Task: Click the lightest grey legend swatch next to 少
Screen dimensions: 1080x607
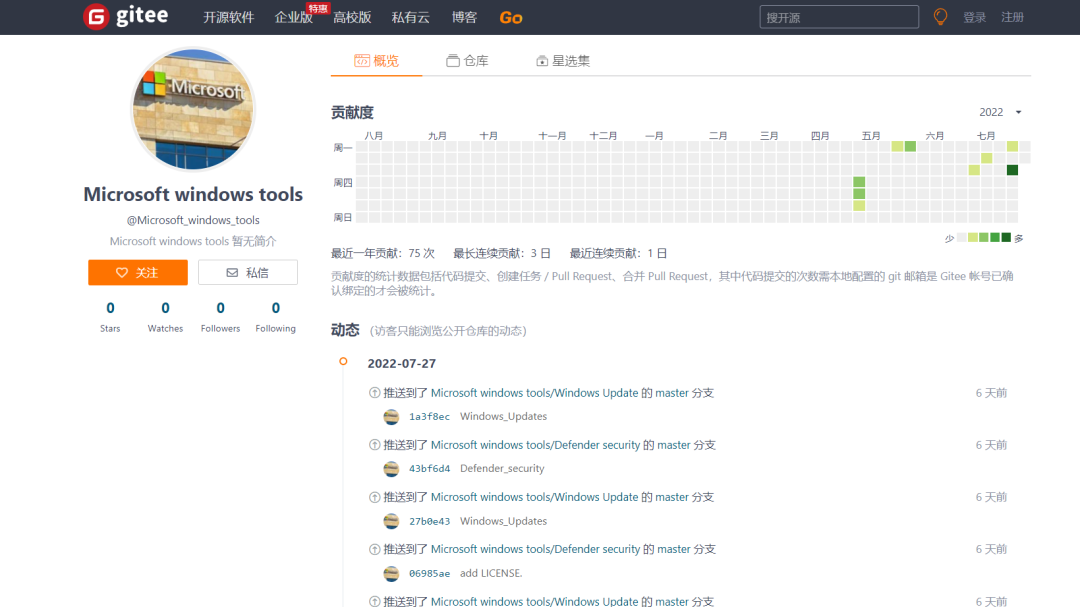Action: pos(962,238)
